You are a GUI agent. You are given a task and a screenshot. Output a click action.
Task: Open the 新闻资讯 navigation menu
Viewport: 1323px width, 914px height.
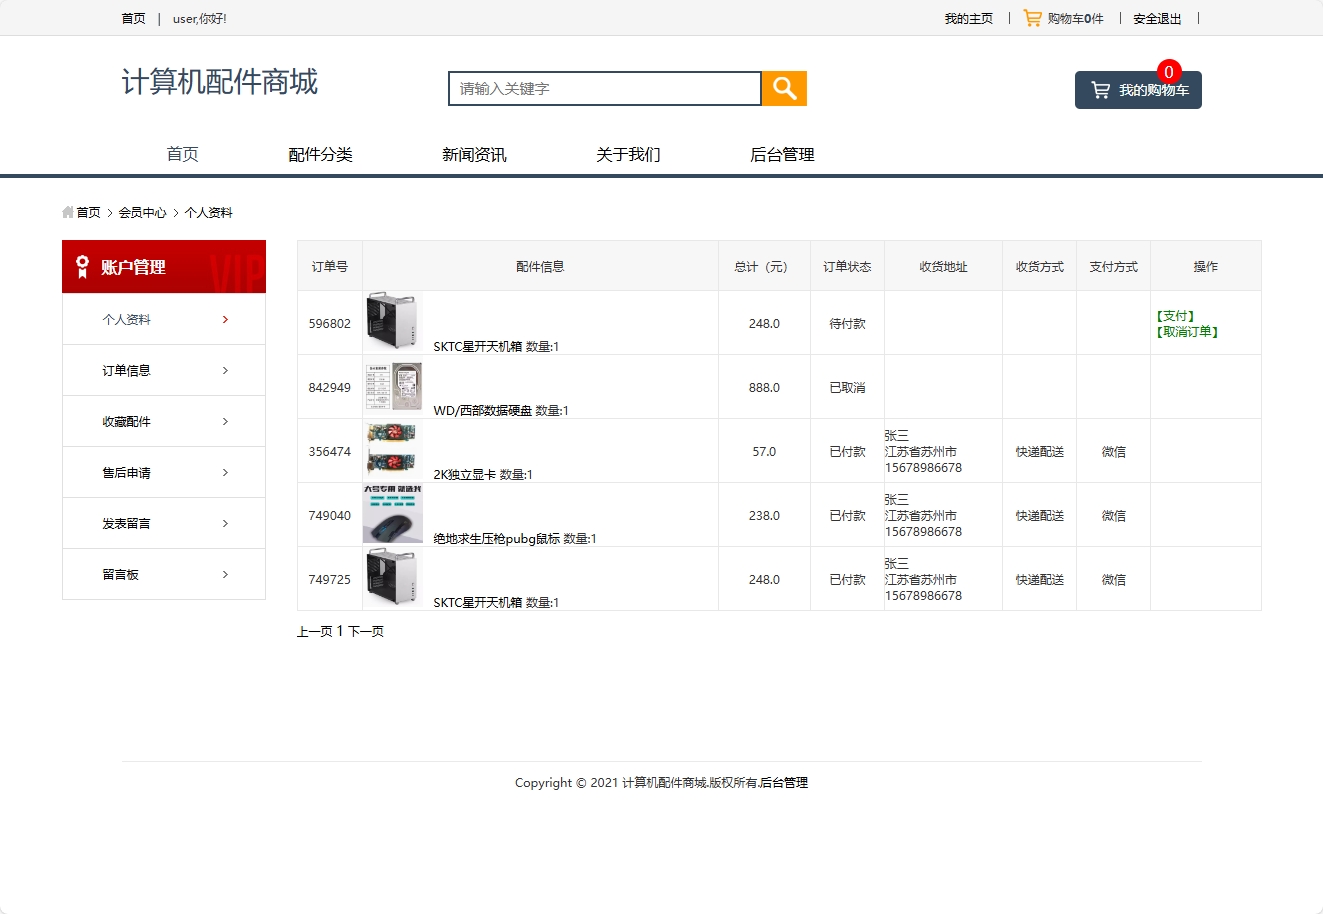pos(474,154)
